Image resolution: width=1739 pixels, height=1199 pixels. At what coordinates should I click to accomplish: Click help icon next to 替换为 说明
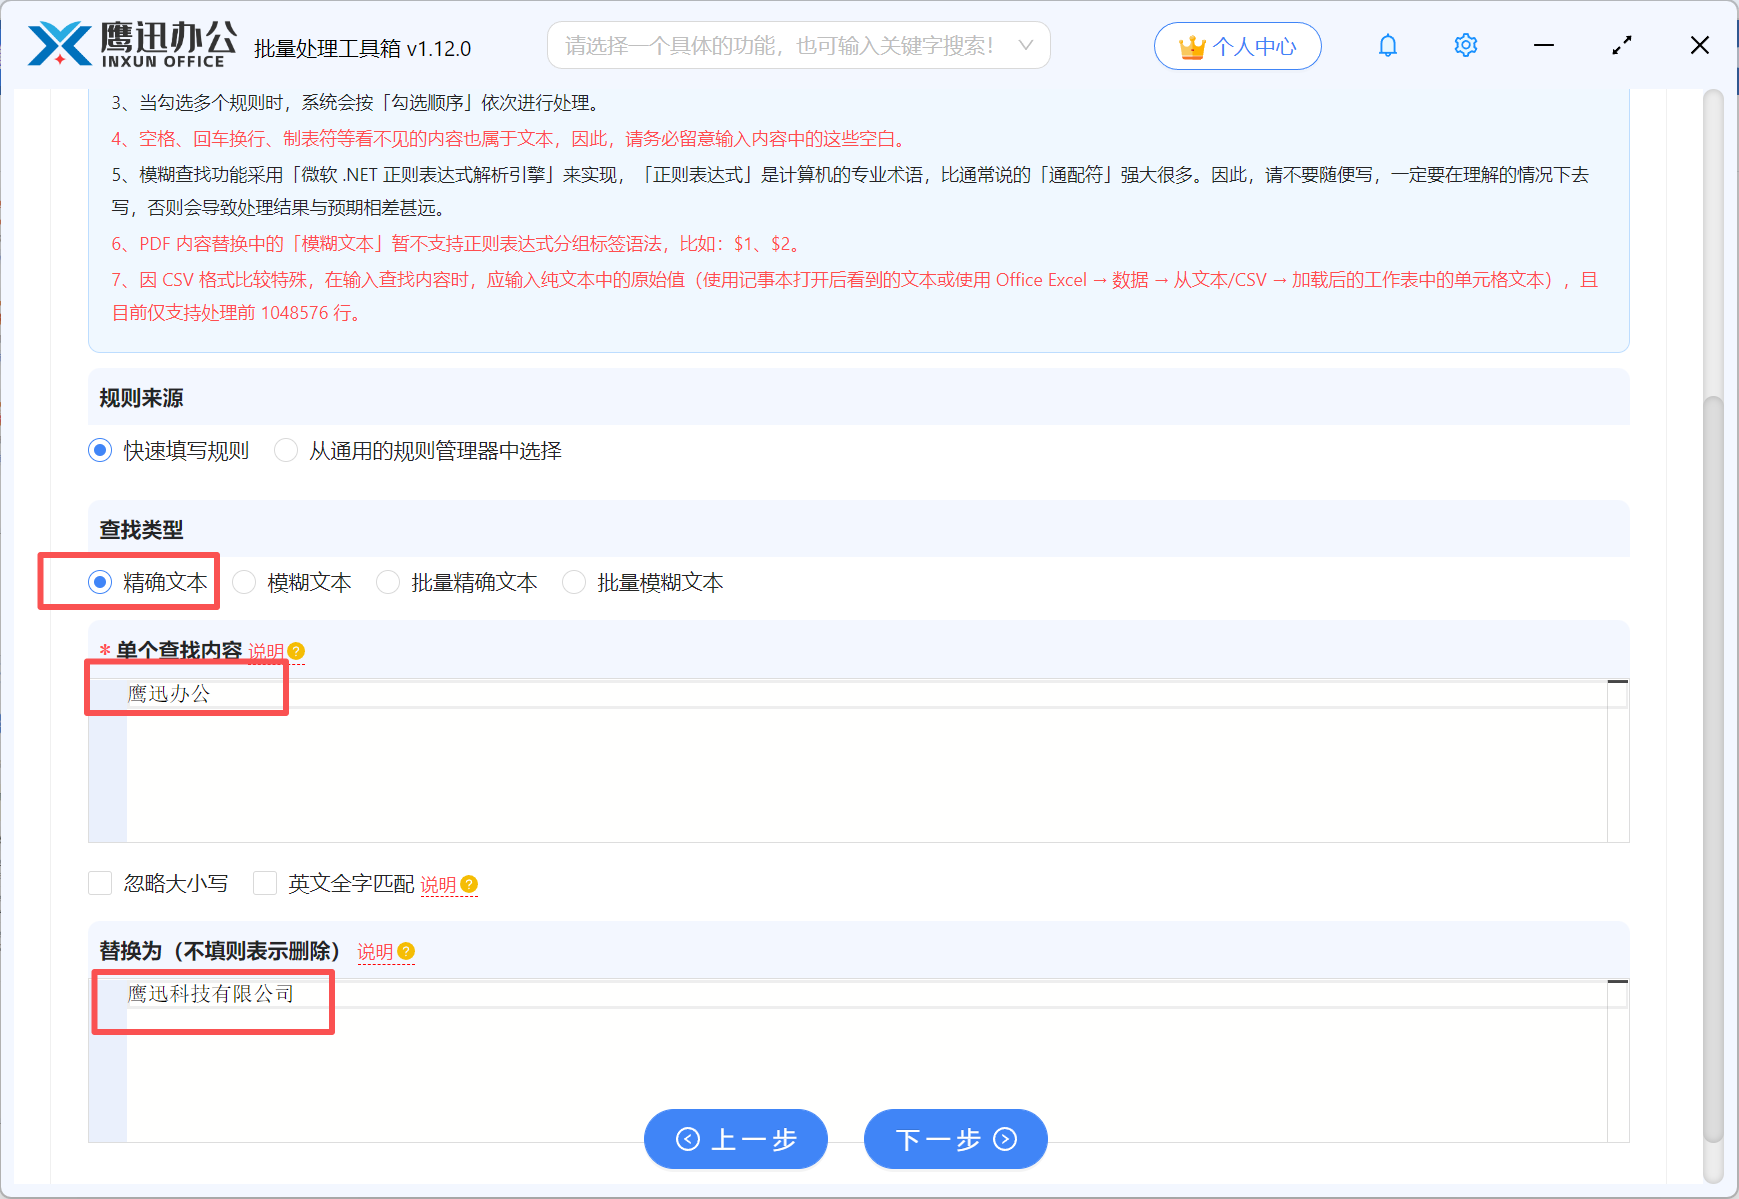point(406,951)
